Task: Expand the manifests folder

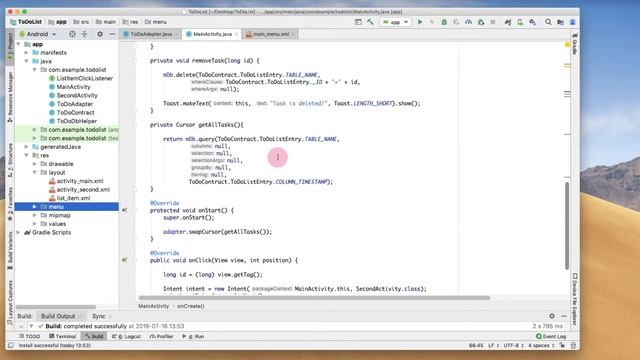Action: tap(27, 53)
